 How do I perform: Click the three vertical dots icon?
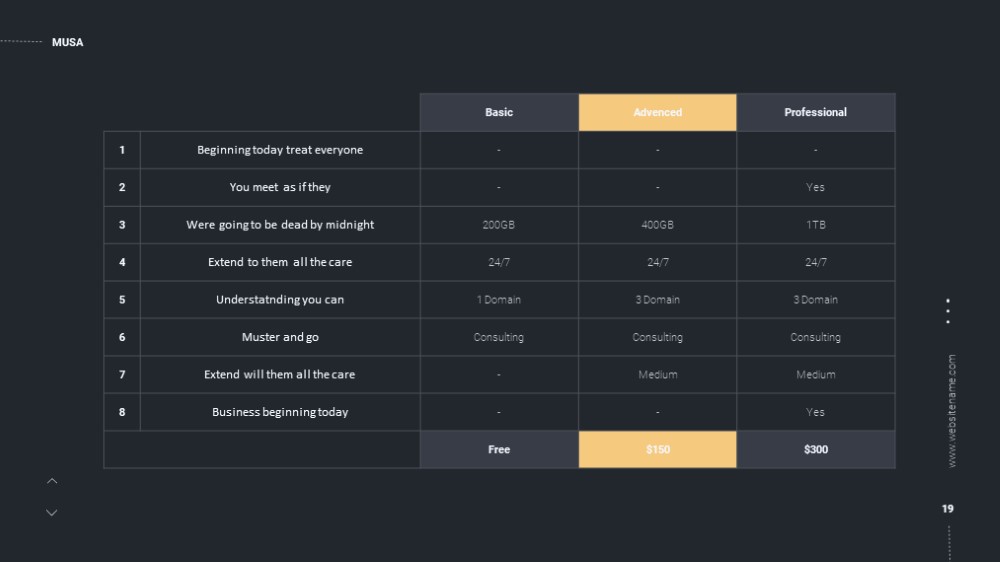[x=948, y=311]
